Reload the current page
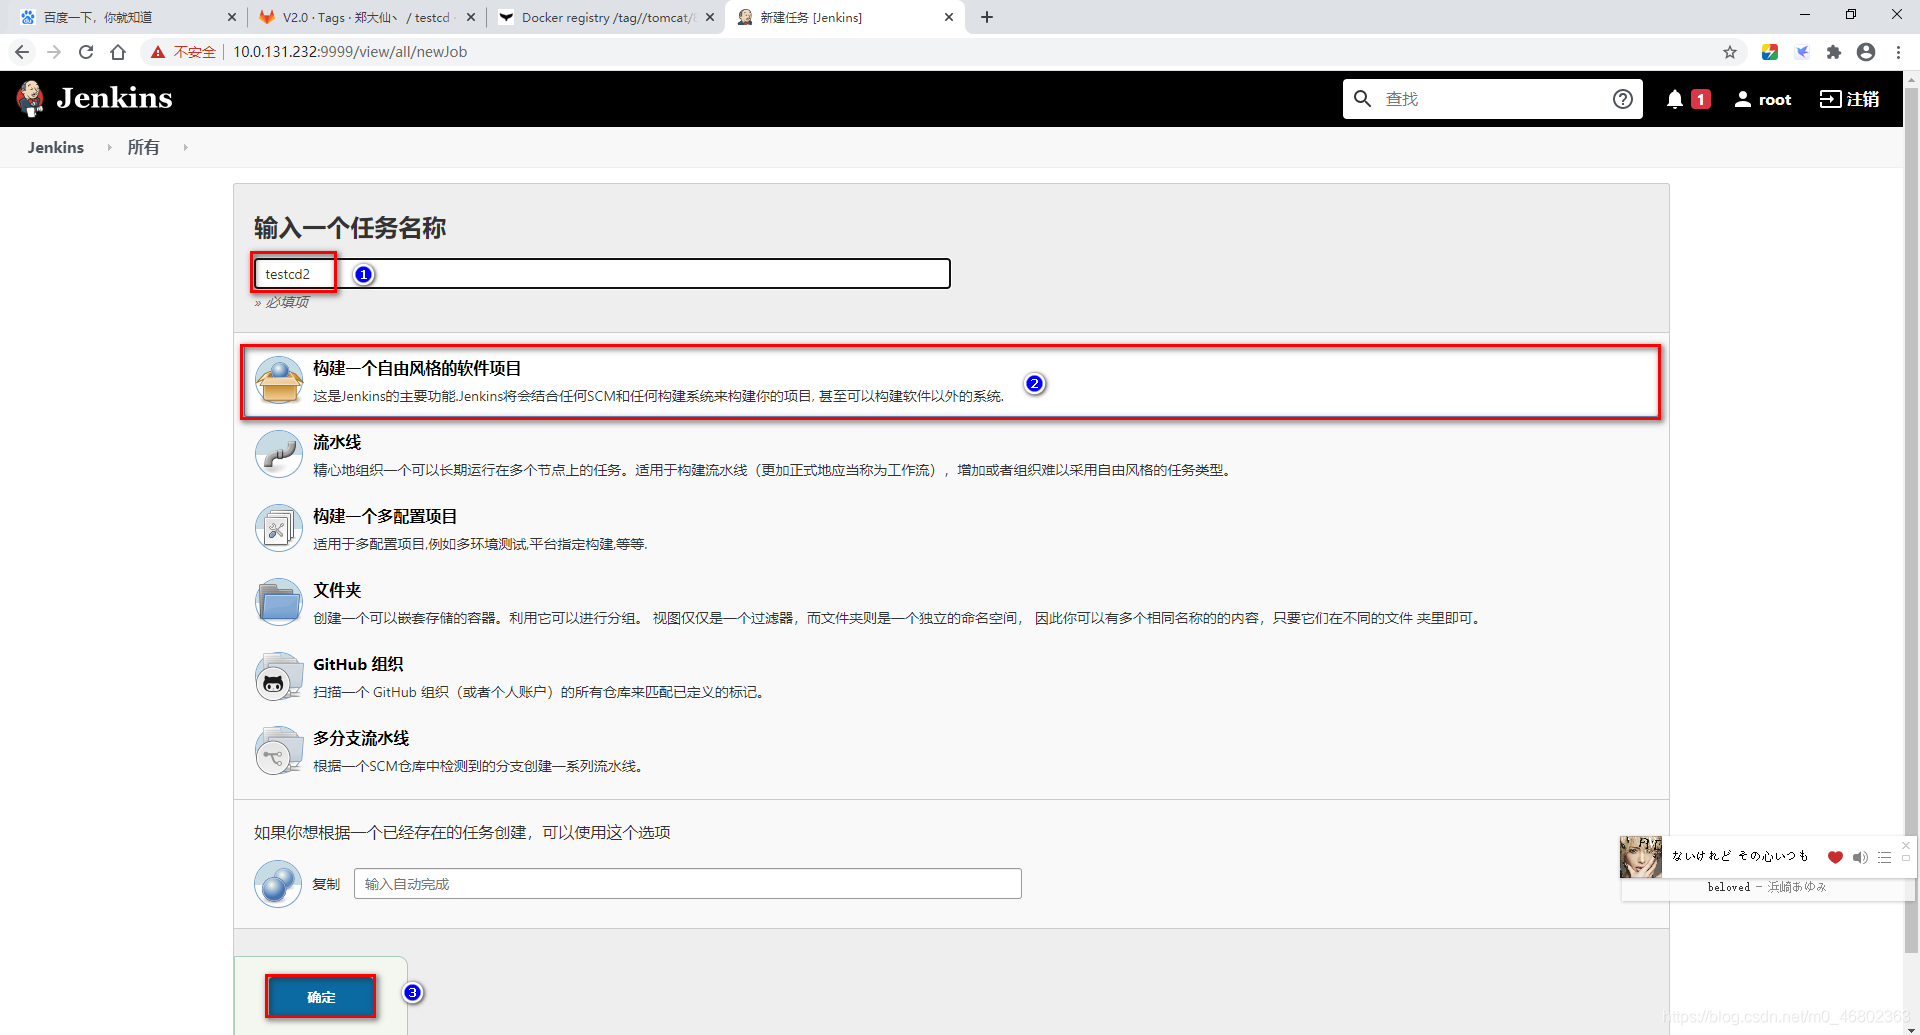 click(x=86, y=52)
